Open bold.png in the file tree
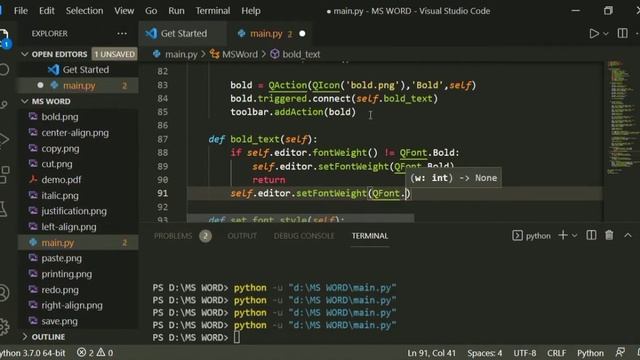The height and width of the screenshot is (360, 640). (60, 117)
